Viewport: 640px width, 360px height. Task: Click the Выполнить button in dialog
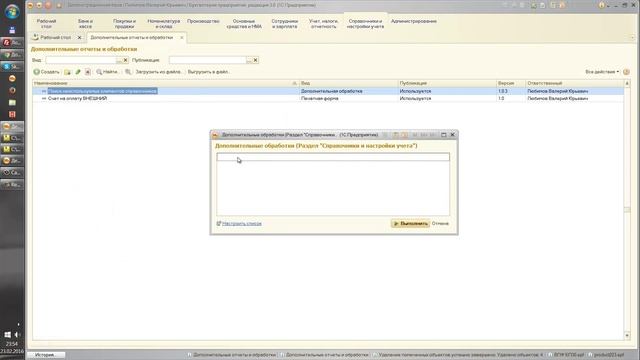[x=410, y=224]
